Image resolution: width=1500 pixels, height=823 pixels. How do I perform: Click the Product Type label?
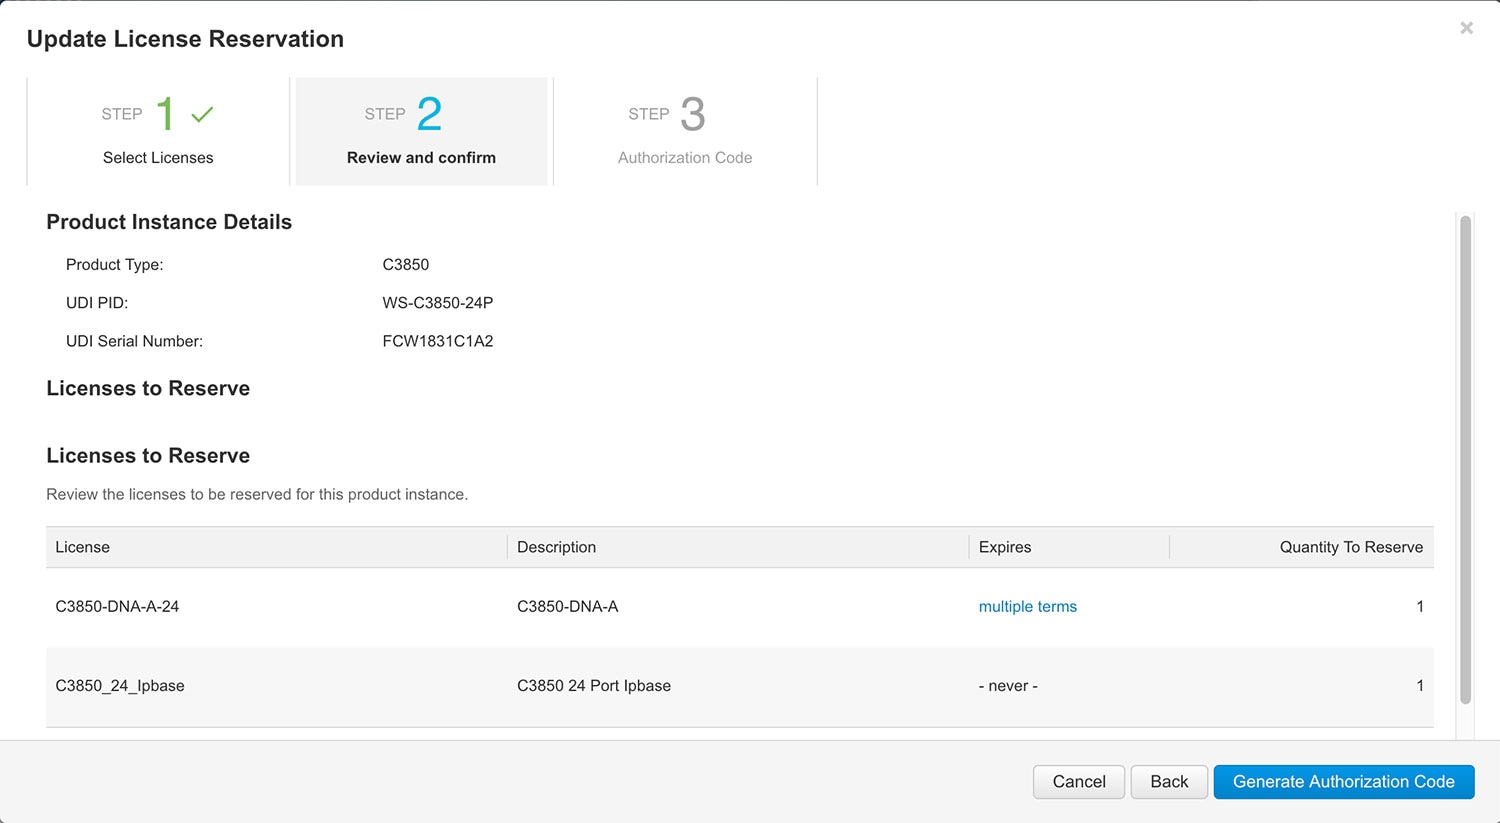point(114,265)
